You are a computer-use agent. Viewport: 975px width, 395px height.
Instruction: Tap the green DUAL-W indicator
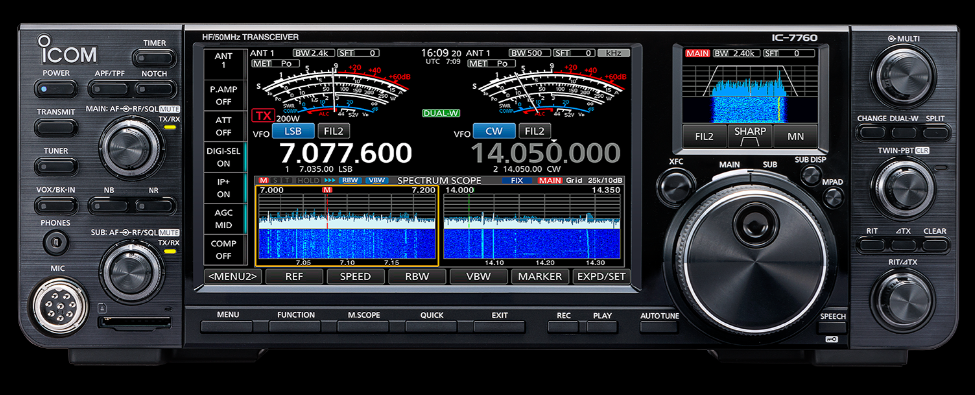tap(440, 113)
